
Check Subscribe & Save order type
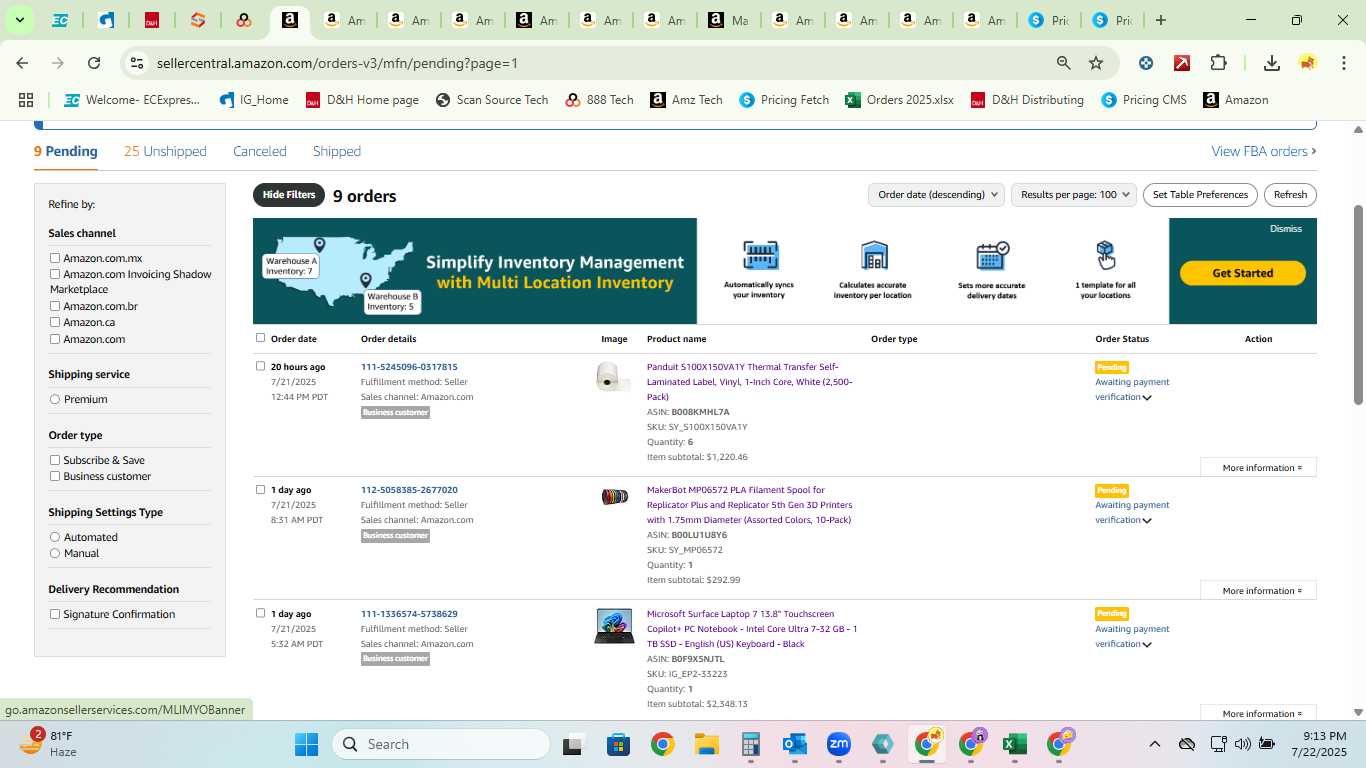pyautogui.click(x=55, y=460)
